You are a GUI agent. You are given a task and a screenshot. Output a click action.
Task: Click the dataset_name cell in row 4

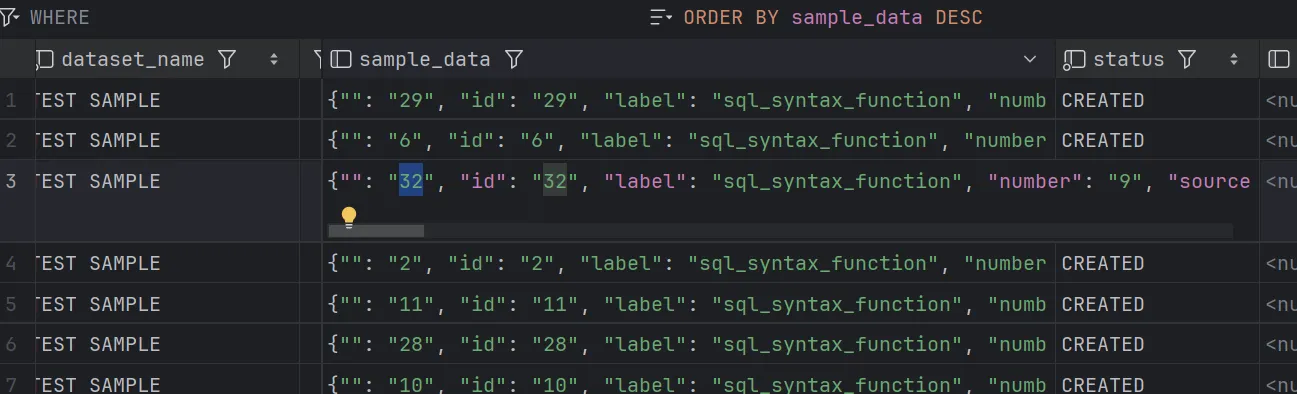tap(167, 263)
